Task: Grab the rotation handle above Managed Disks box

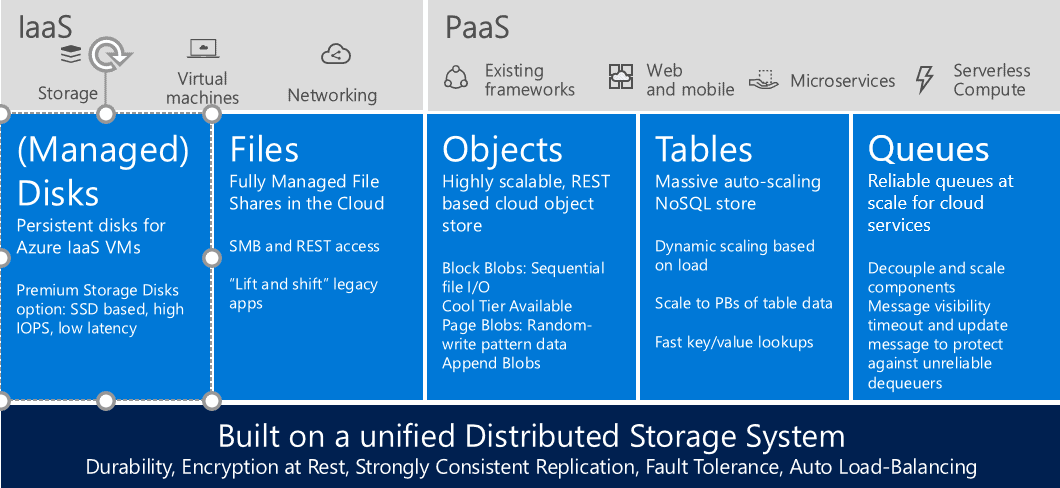Action: [106, 56]
